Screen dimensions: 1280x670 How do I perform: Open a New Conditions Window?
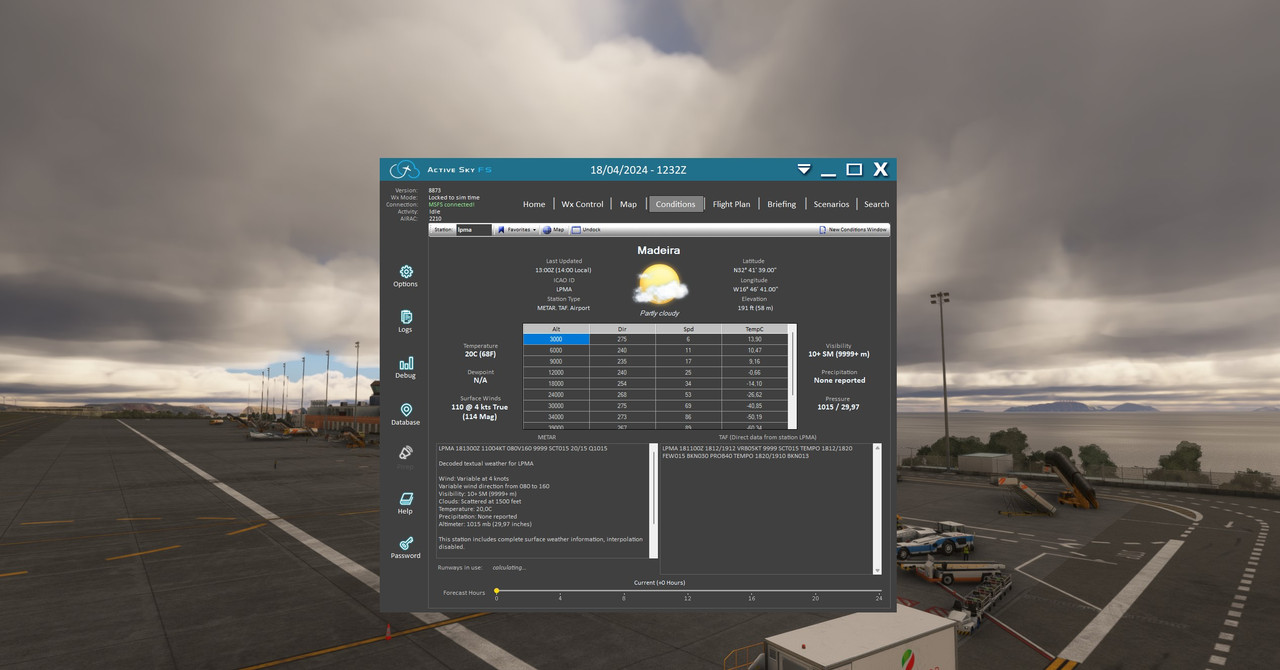853,230
